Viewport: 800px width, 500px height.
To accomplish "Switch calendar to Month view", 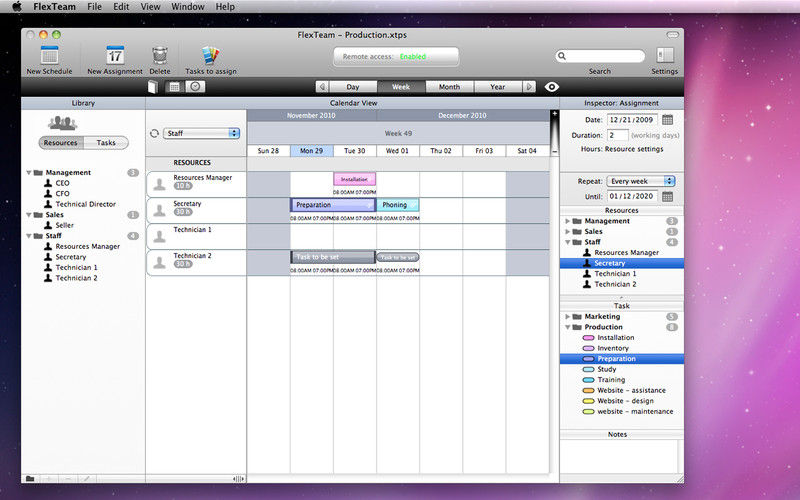I will click(449, 87).
